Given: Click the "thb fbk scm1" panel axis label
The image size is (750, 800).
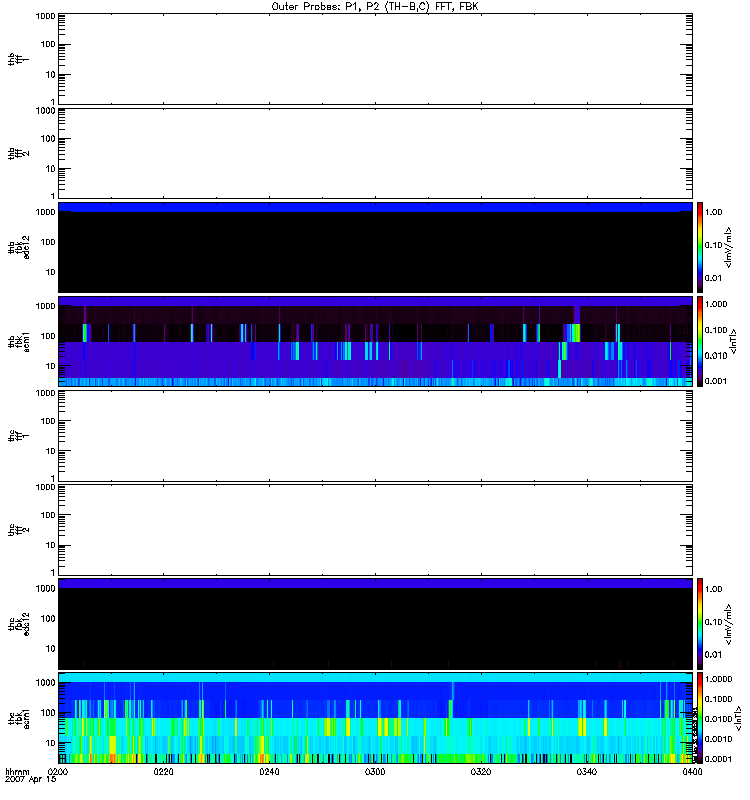Looking at the screenshot, I should (18, 341).
